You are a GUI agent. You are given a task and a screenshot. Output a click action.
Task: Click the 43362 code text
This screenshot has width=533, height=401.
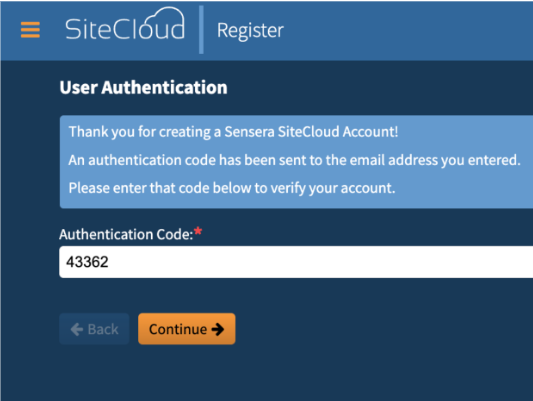pos(87,262)
